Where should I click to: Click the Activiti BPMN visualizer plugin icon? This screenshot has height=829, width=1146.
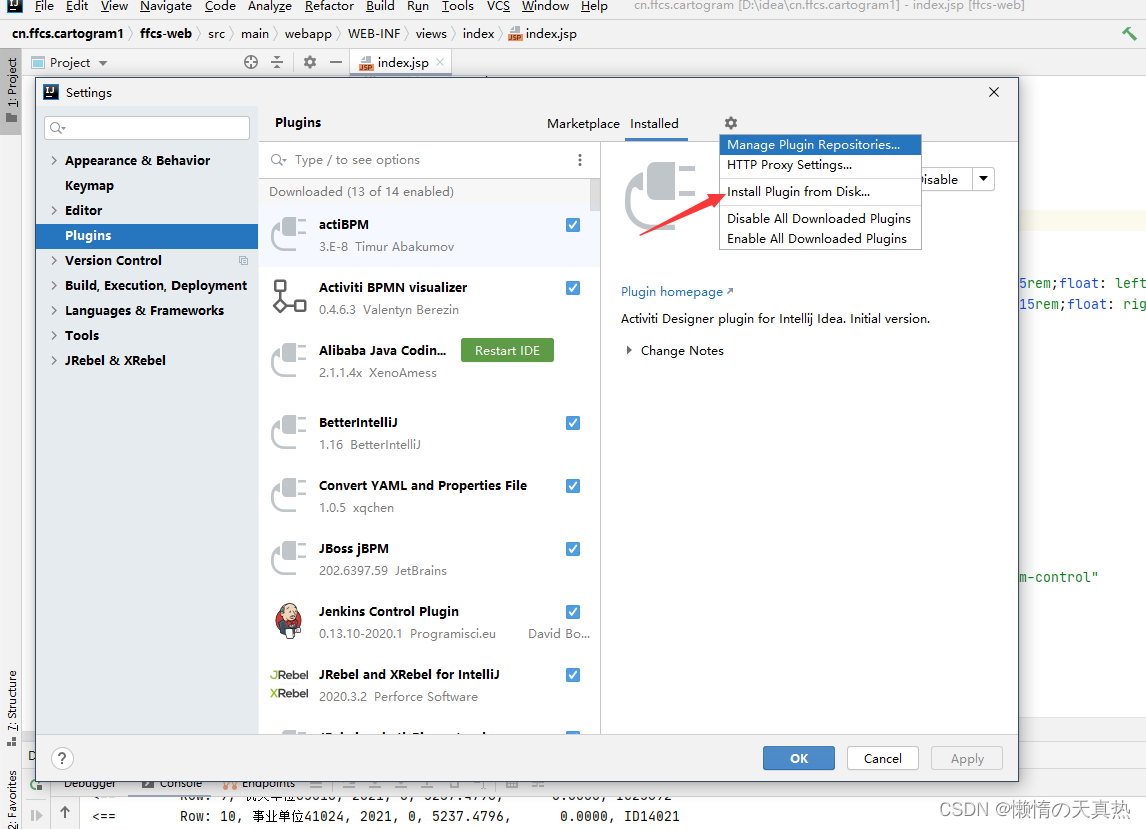[289, 297]
